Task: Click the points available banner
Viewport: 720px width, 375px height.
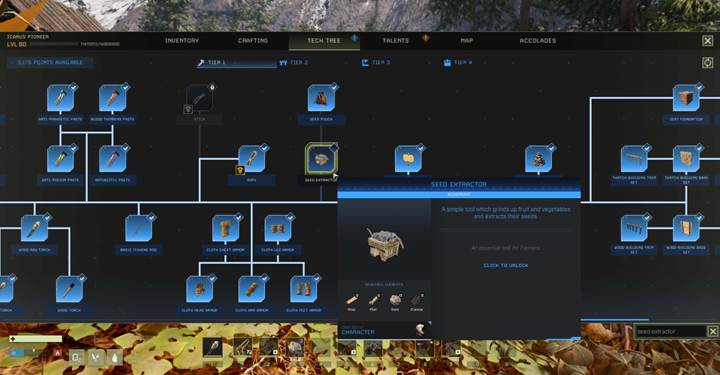Action: coord(50,62)
